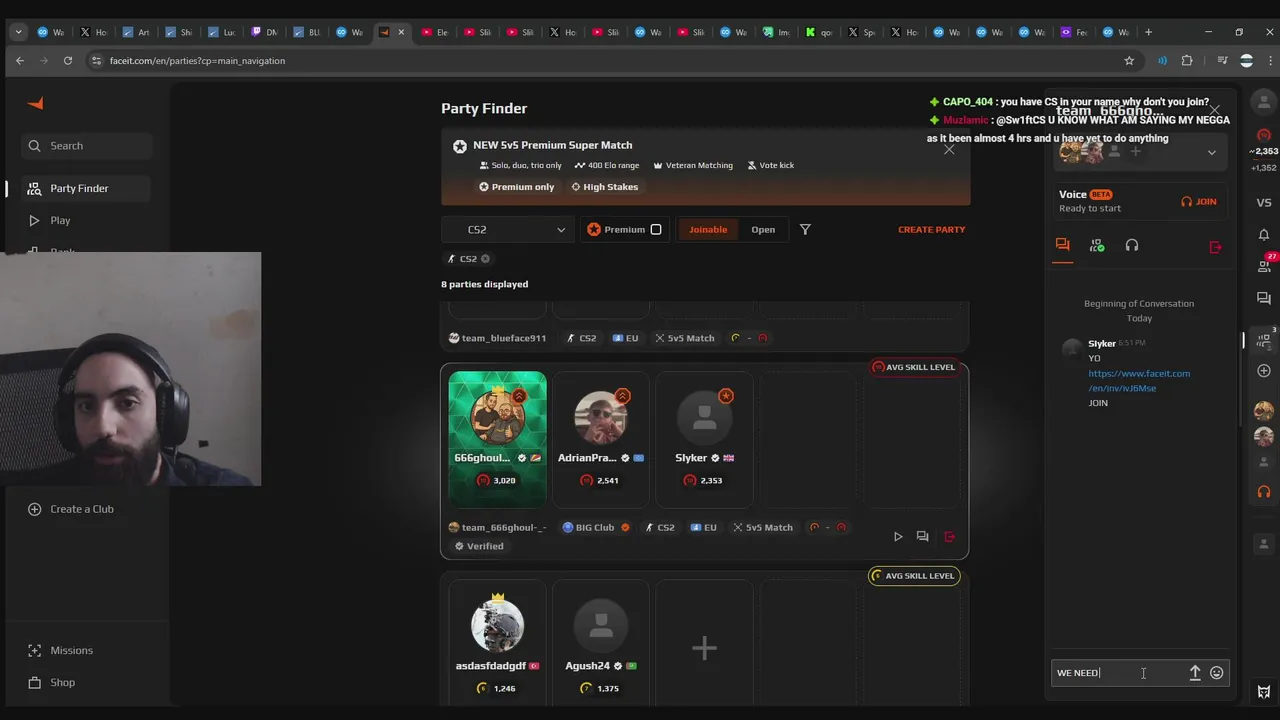Bookmark this page with star icon

point(1129,61)
